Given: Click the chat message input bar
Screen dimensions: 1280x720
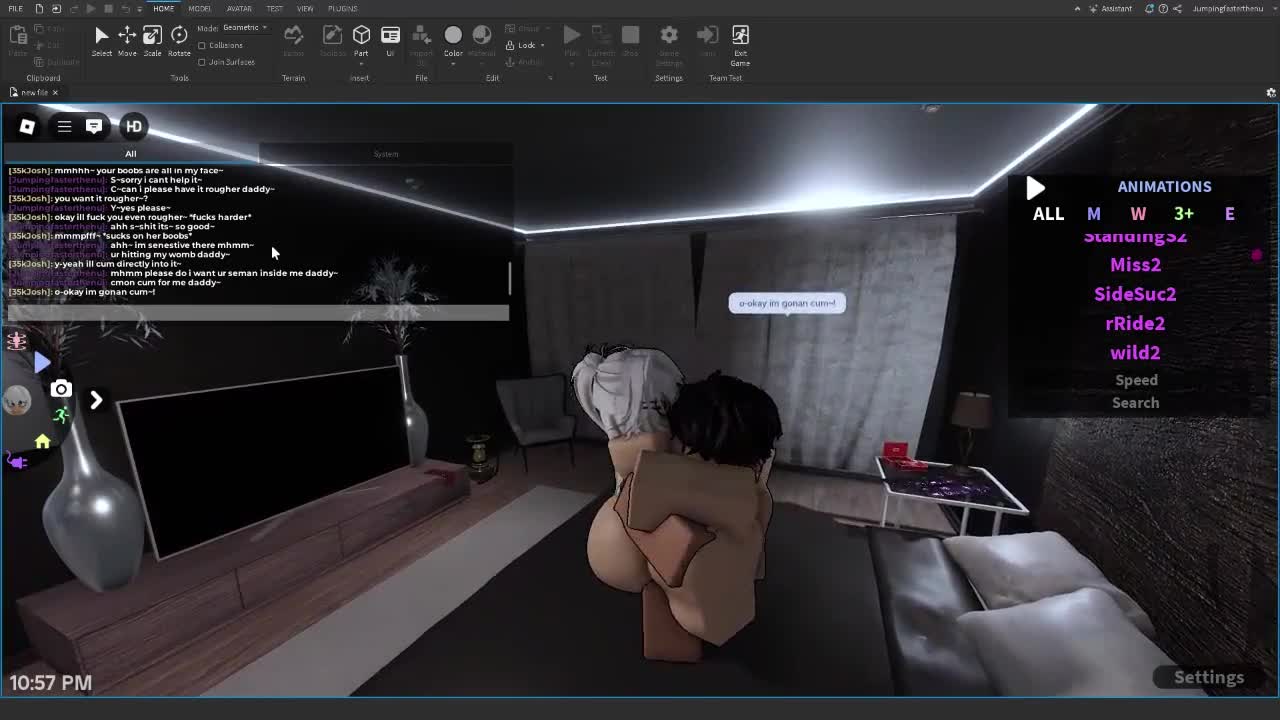Looking at the screenshot, I should coord(258,313).
